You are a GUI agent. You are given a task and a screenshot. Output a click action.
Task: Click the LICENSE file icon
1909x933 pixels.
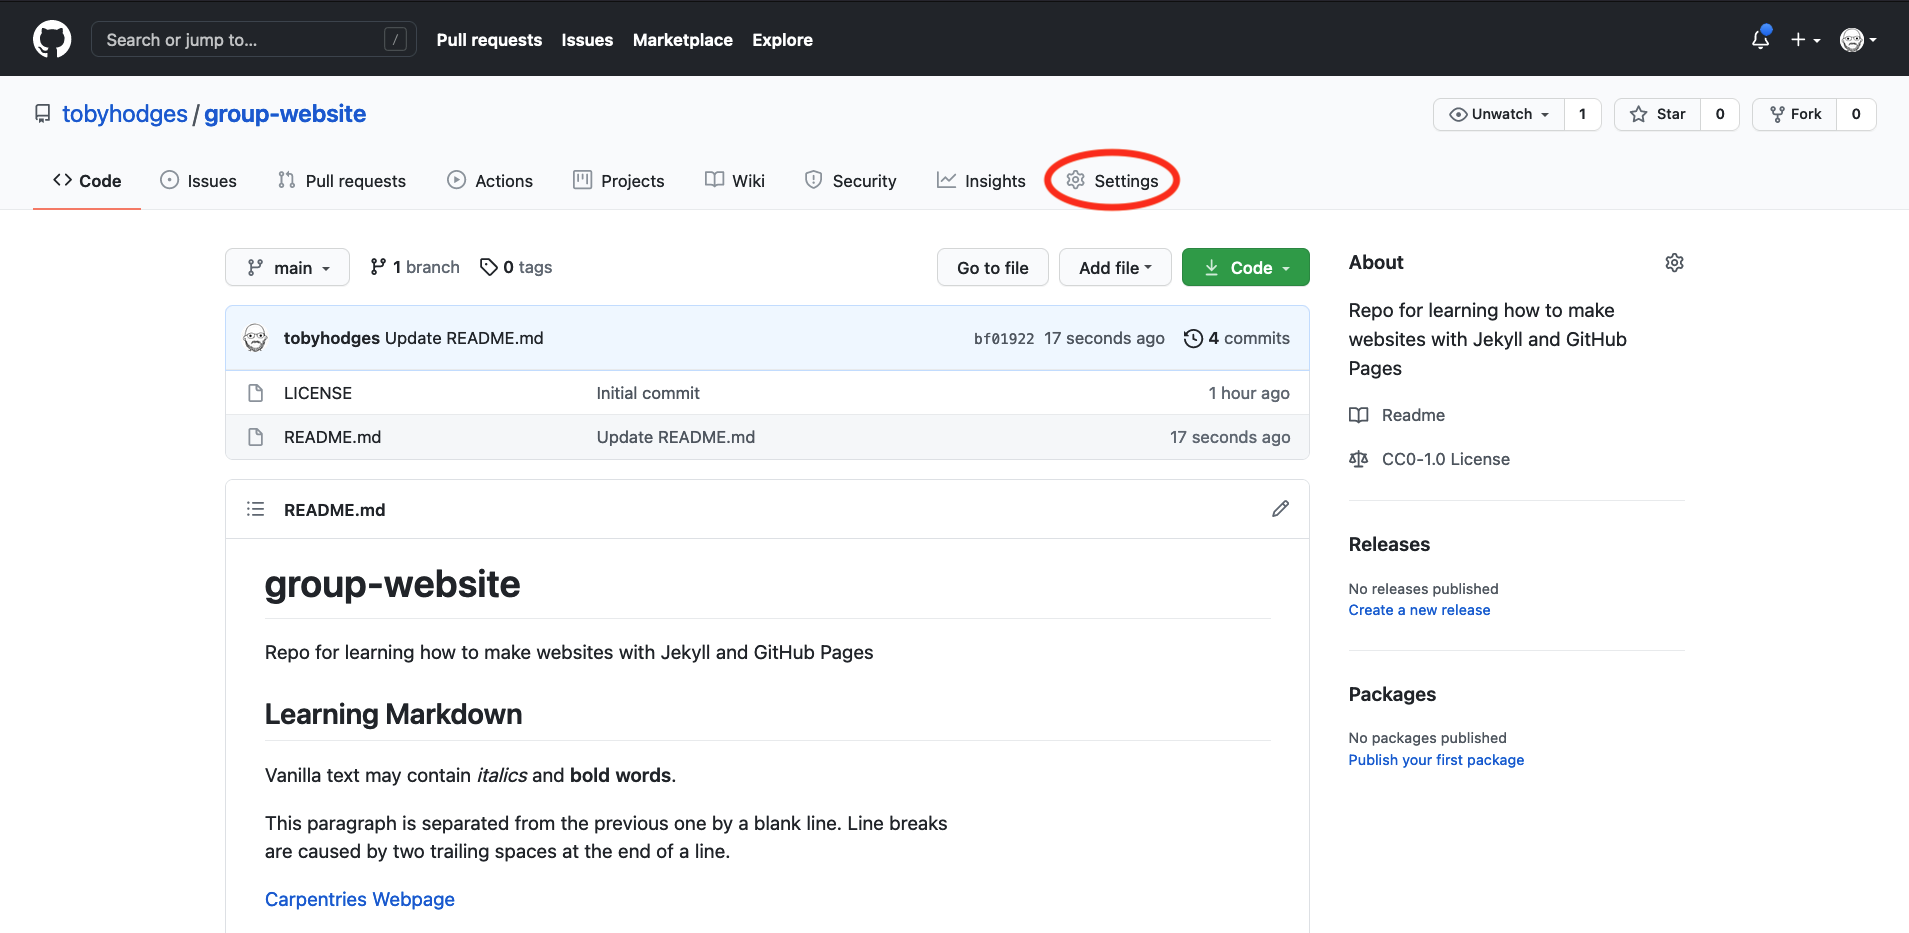click(x=255, y=393)
